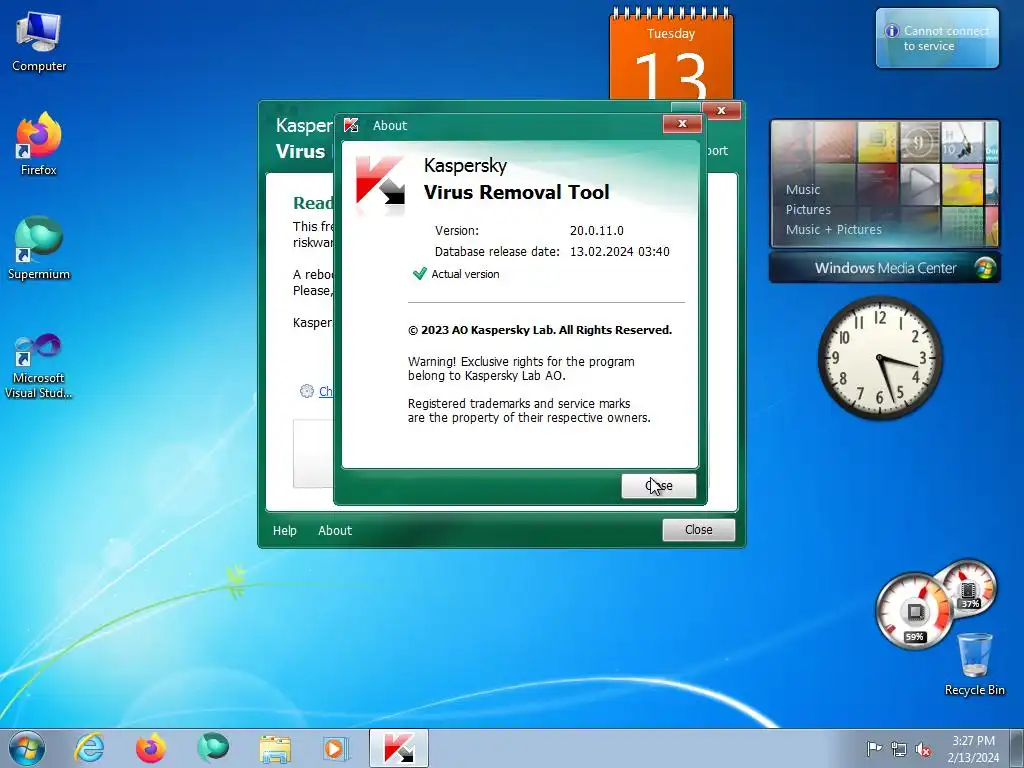Click the green Actual version checkmark
Screen dimensions: 1024x768
tap(420, 274)
